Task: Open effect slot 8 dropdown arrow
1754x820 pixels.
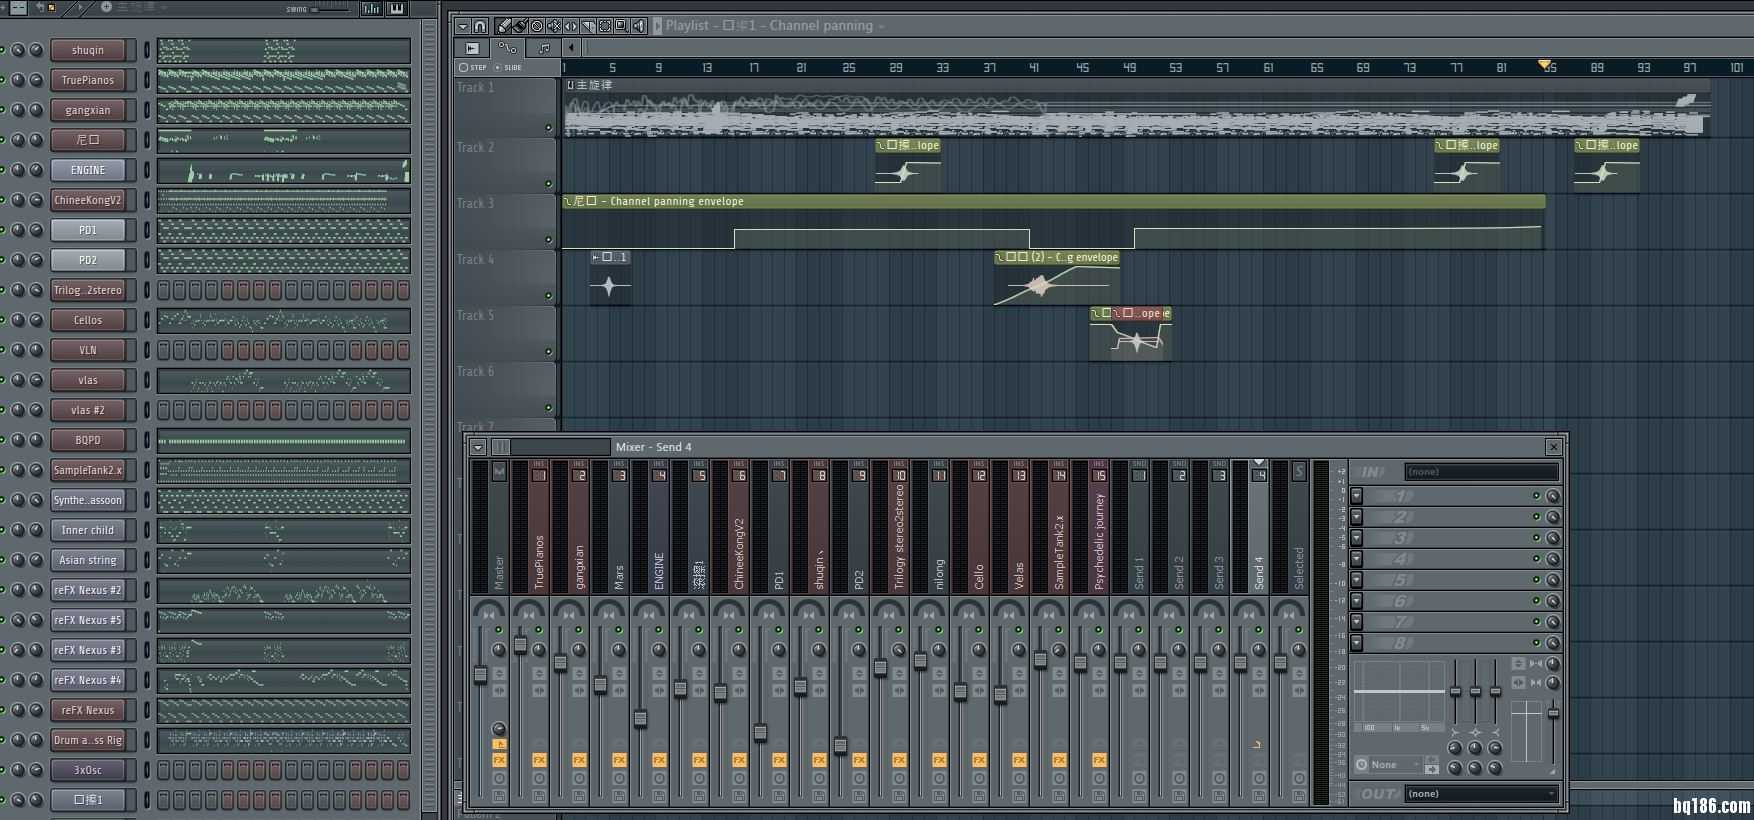Action: [1356, 643]
